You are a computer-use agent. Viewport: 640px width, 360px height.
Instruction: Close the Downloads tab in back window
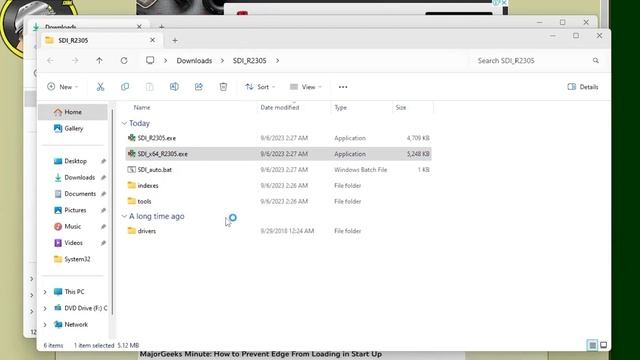click(139, 27)
